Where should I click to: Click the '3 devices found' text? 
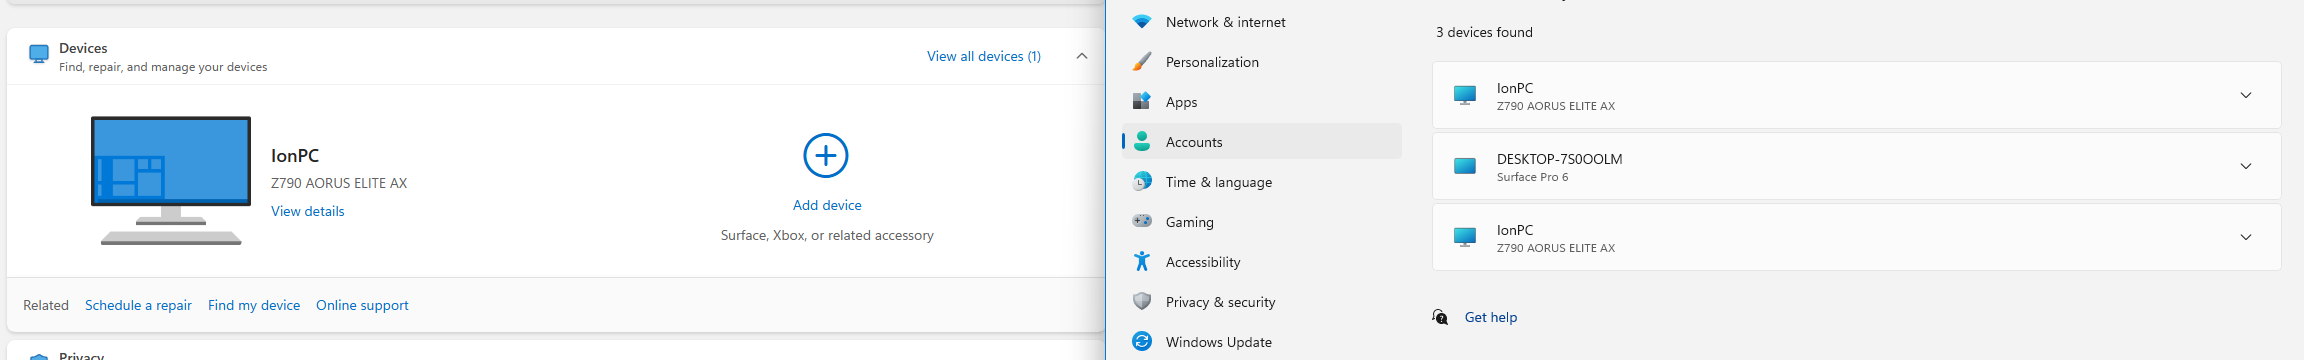(x=1484, y=32)
